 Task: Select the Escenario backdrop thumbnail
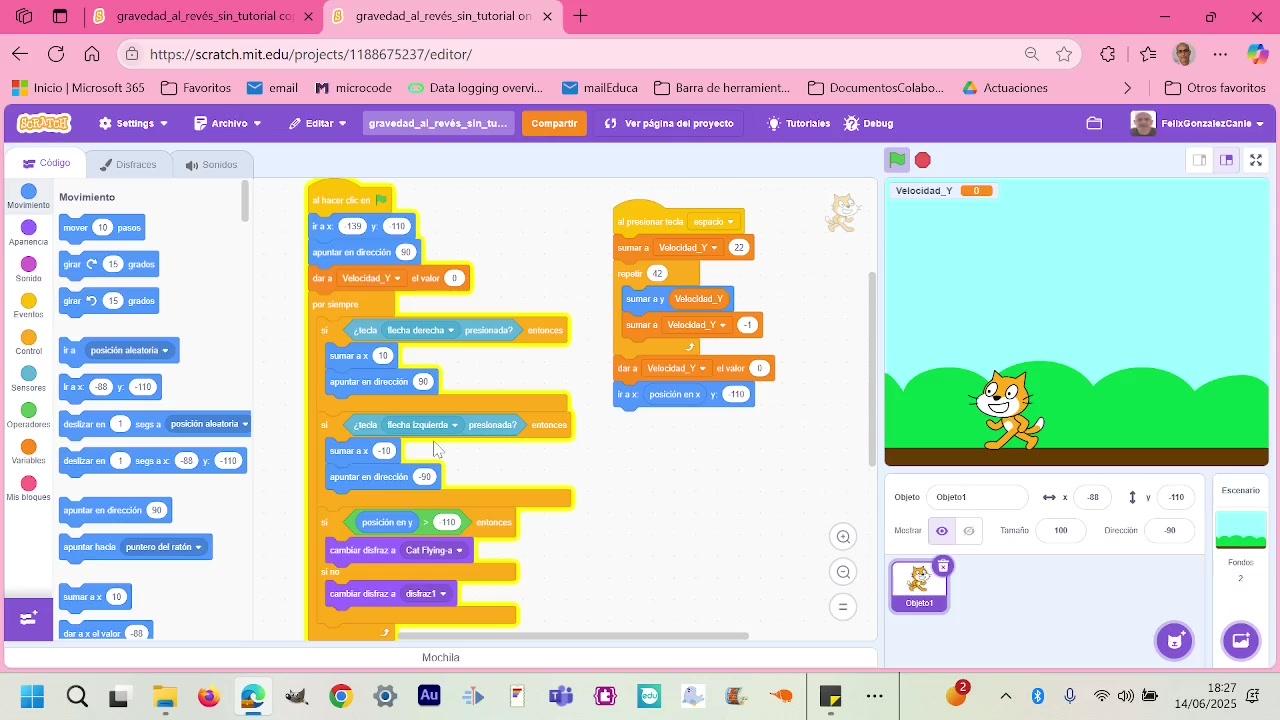[1241, 531]
